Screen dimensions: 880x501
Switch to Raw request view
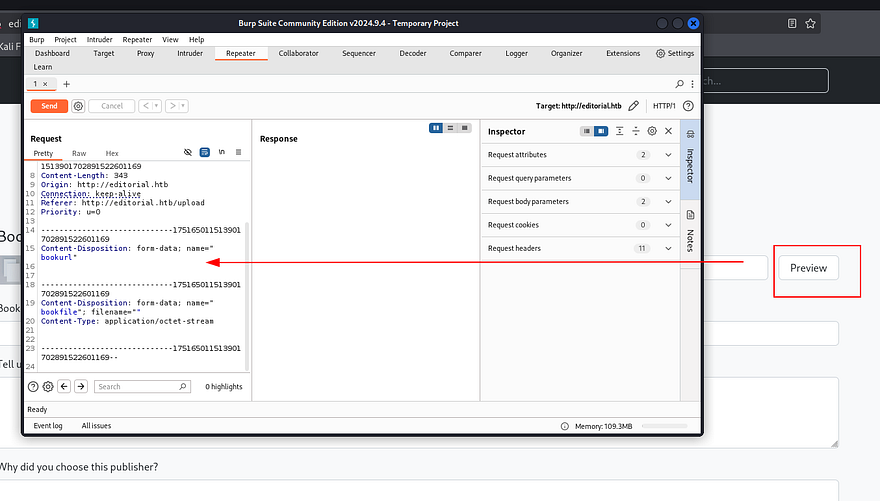pyautogui.click(x=79, y=153)
